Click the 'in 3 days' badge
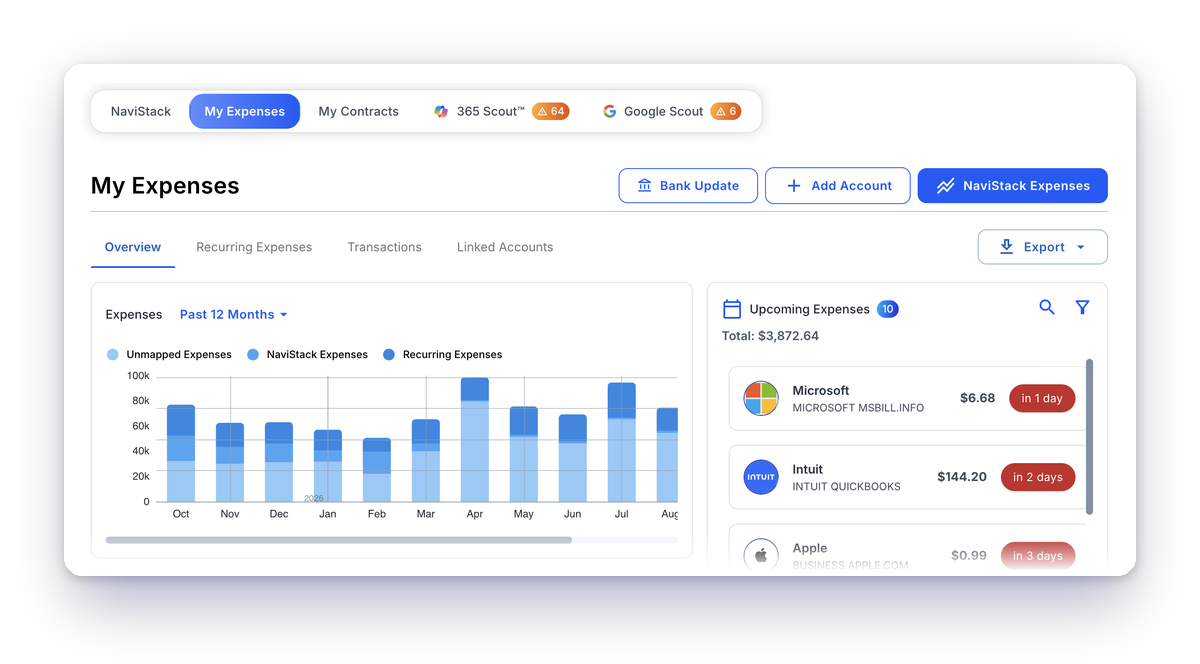1200x664 pixels. pos(1038,556)
